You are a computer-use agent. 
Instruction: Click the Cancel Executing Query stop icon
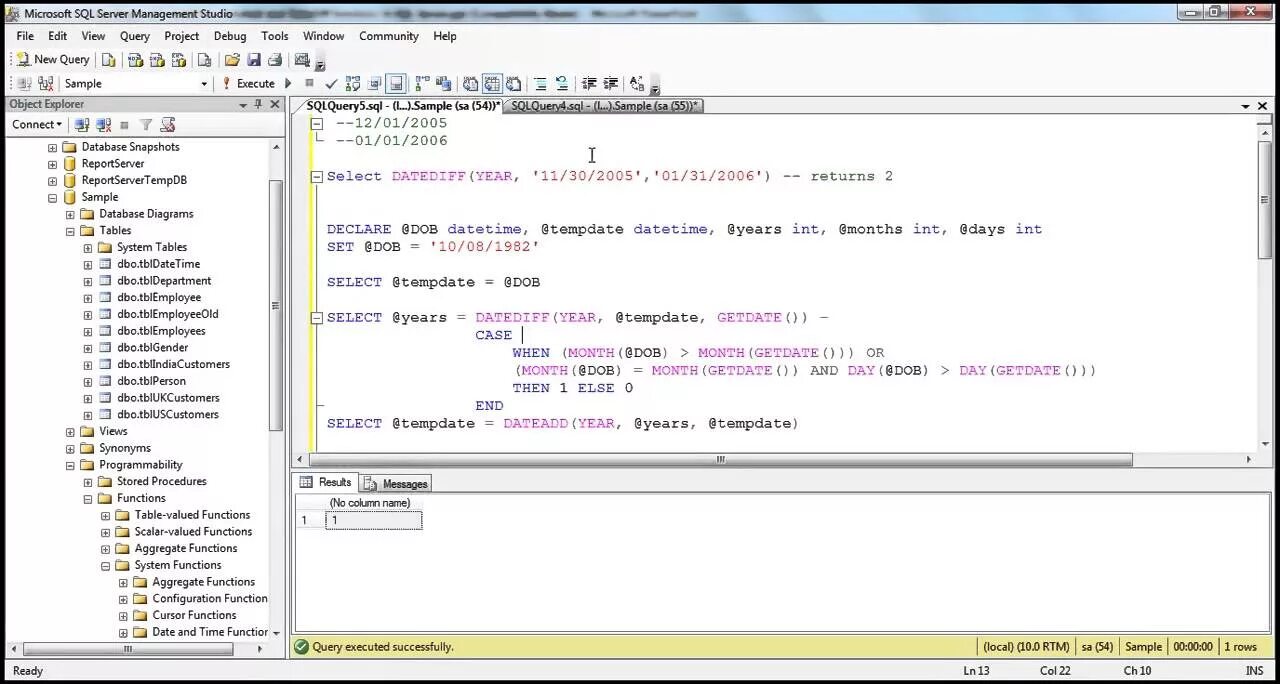tap(310, 84)
